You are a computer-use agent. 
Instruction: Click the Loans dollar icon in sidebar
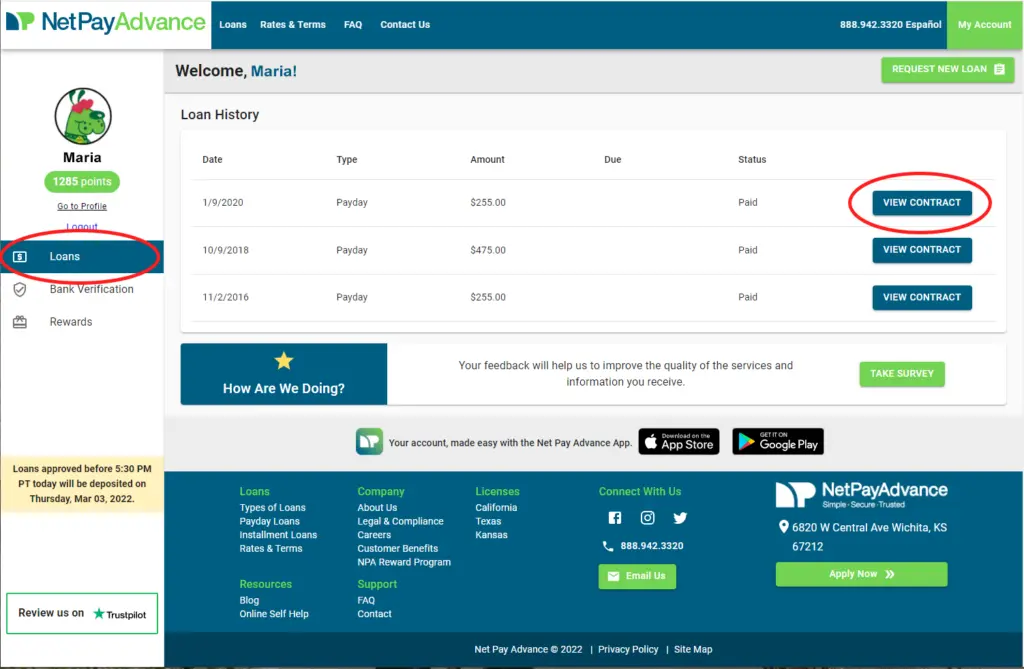(x=20, y=257)
